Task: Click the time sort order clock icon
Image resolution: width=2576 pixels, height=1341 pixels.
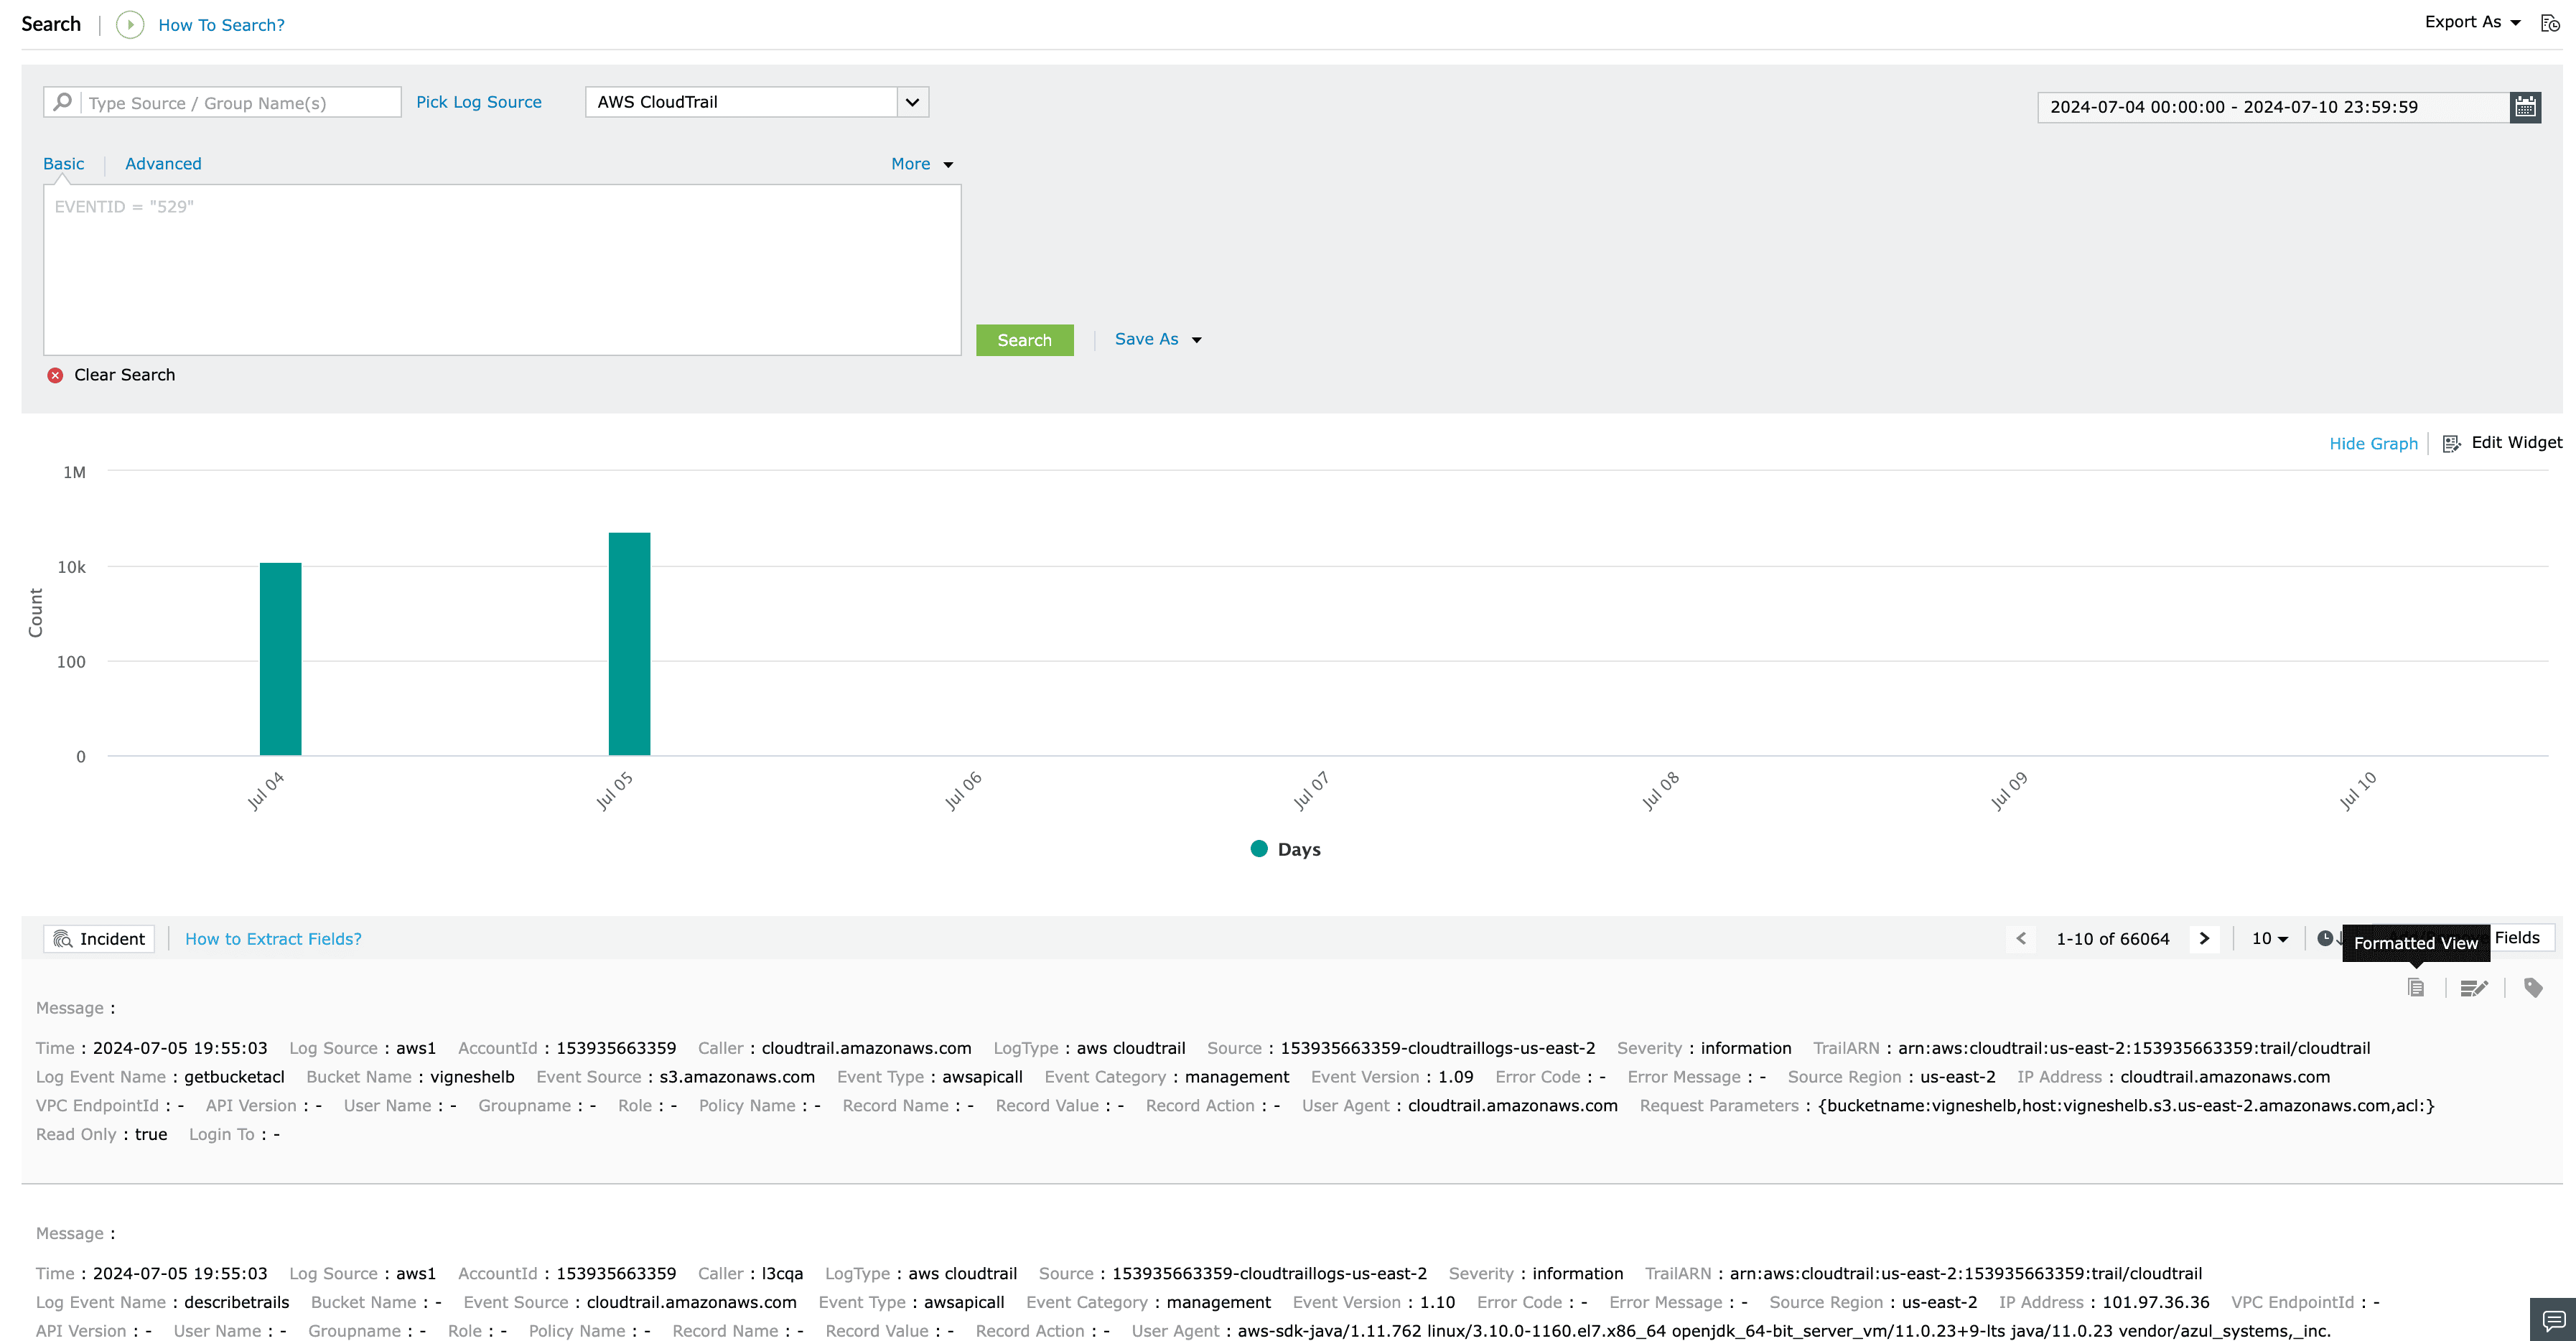Action: [2325, 938]
